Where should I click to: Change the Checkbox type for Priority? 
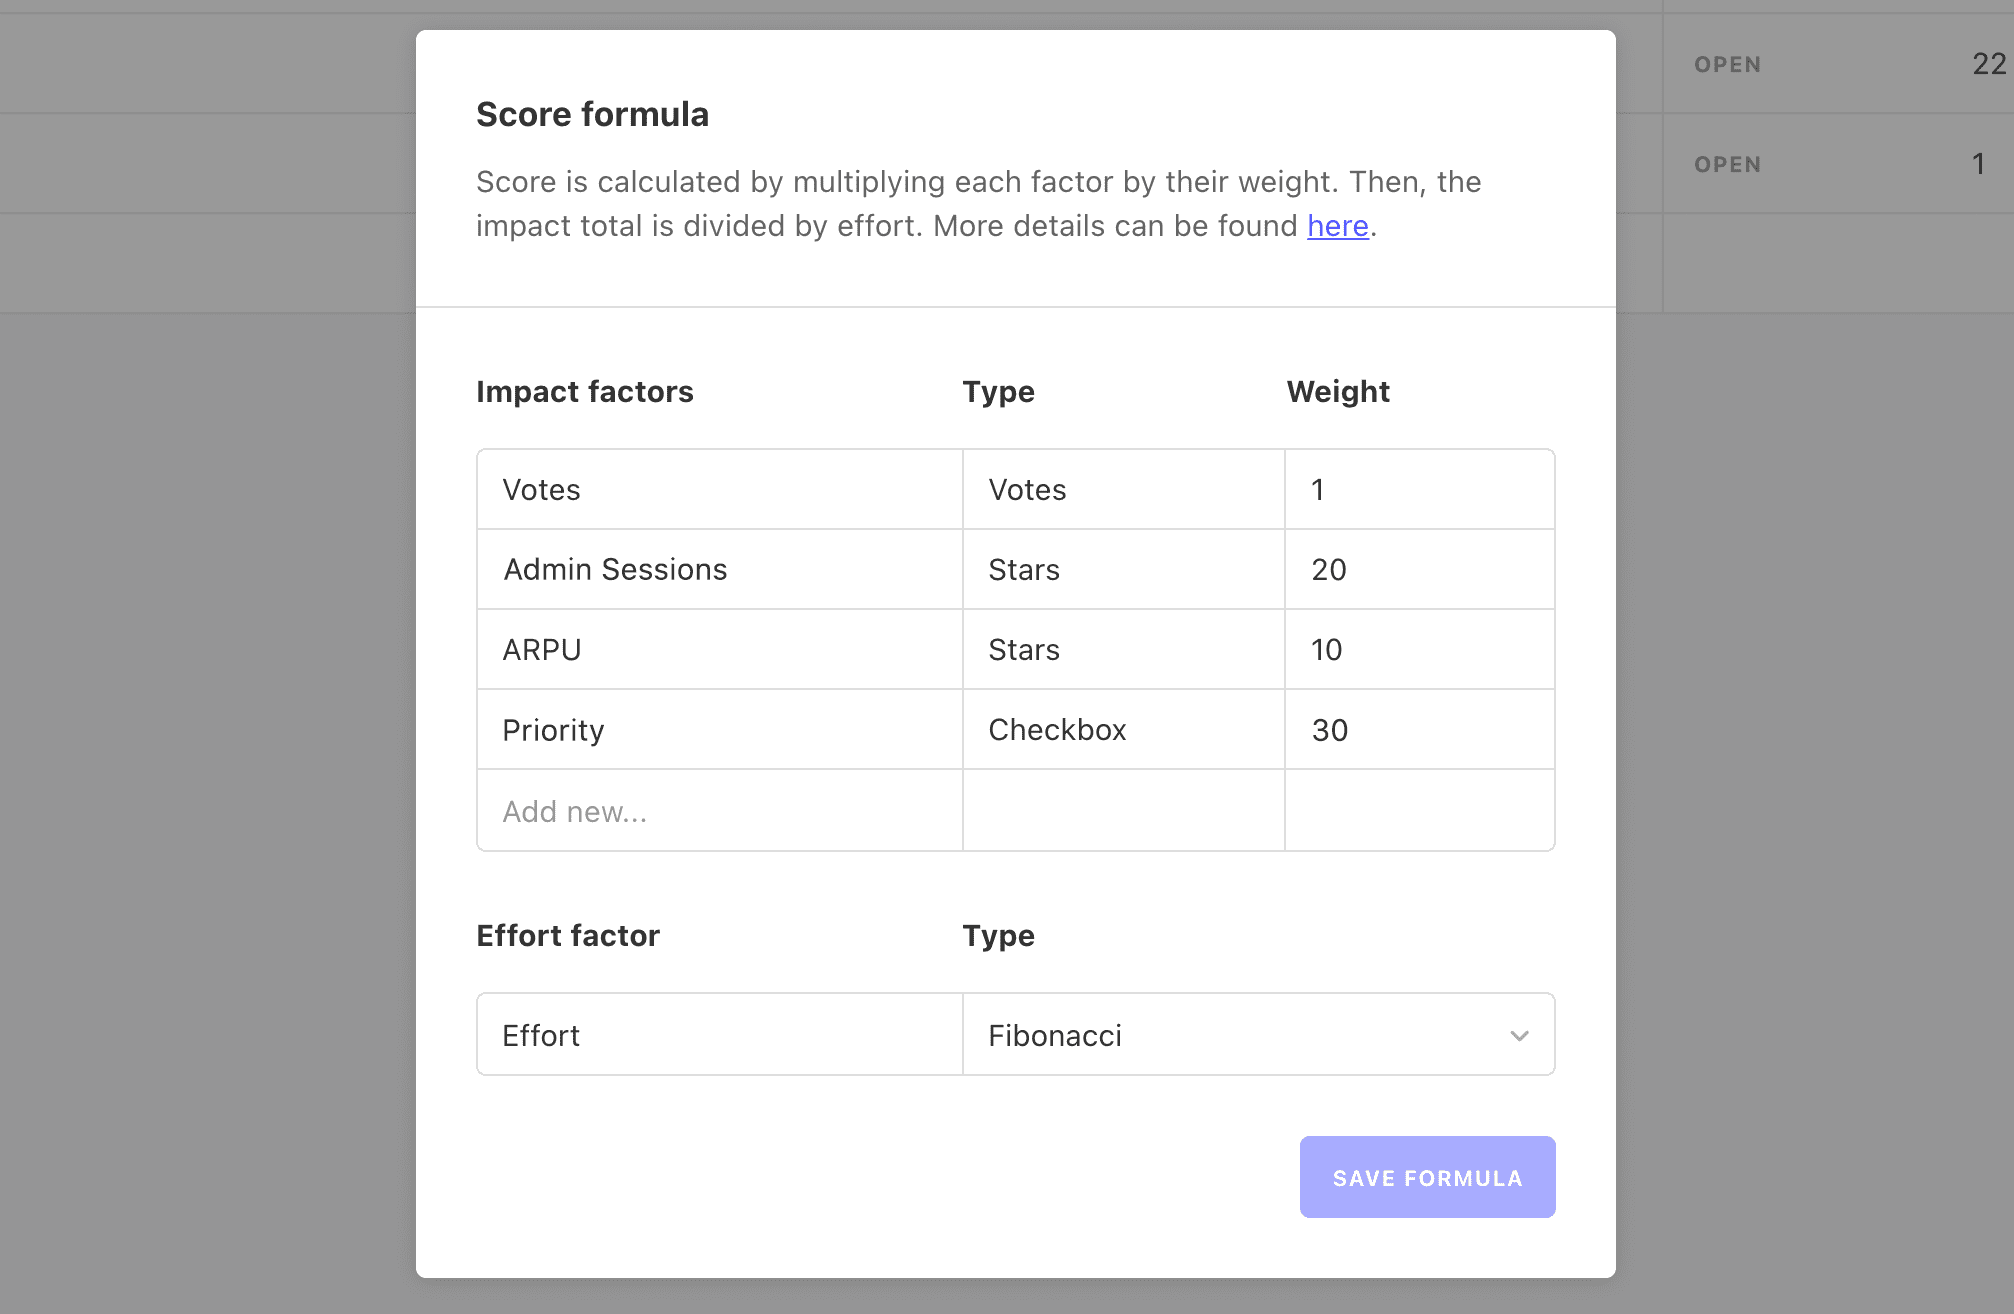[x=1122, y=729]
